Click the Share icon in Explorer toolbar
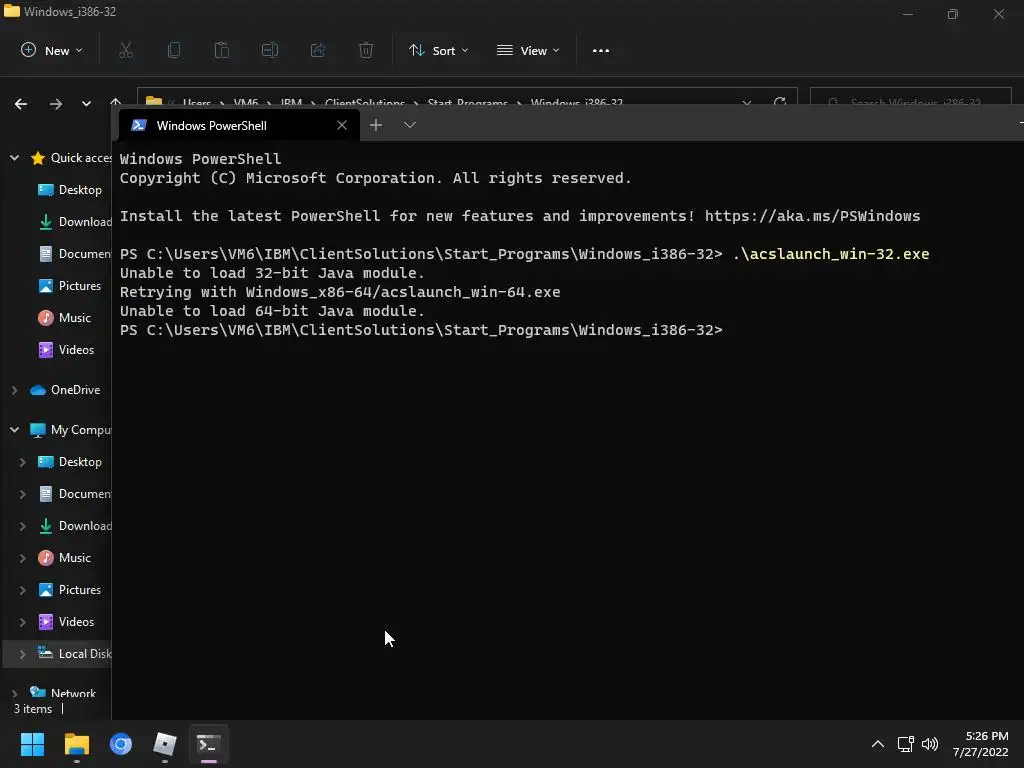The image size is (1024, 768). point(318,50)
